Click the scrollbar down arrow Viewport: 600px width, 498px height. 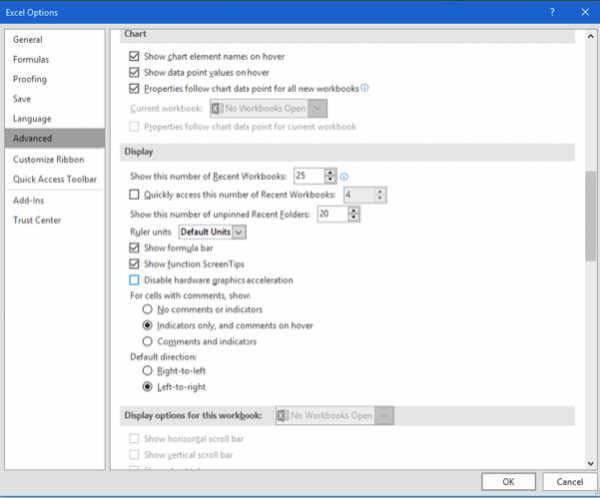(590, 463)
